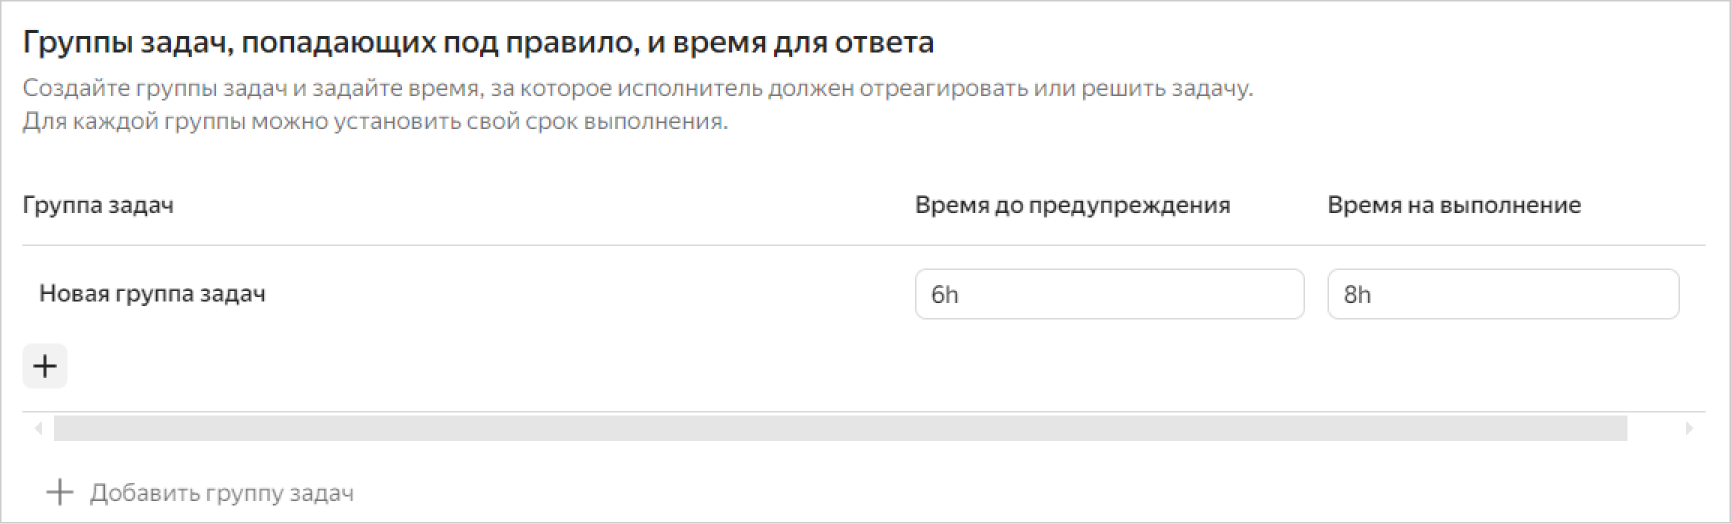The image size is (1731, 524).
Task: Click the Время до предупреждения column header
Action: tap(1072, 205)
